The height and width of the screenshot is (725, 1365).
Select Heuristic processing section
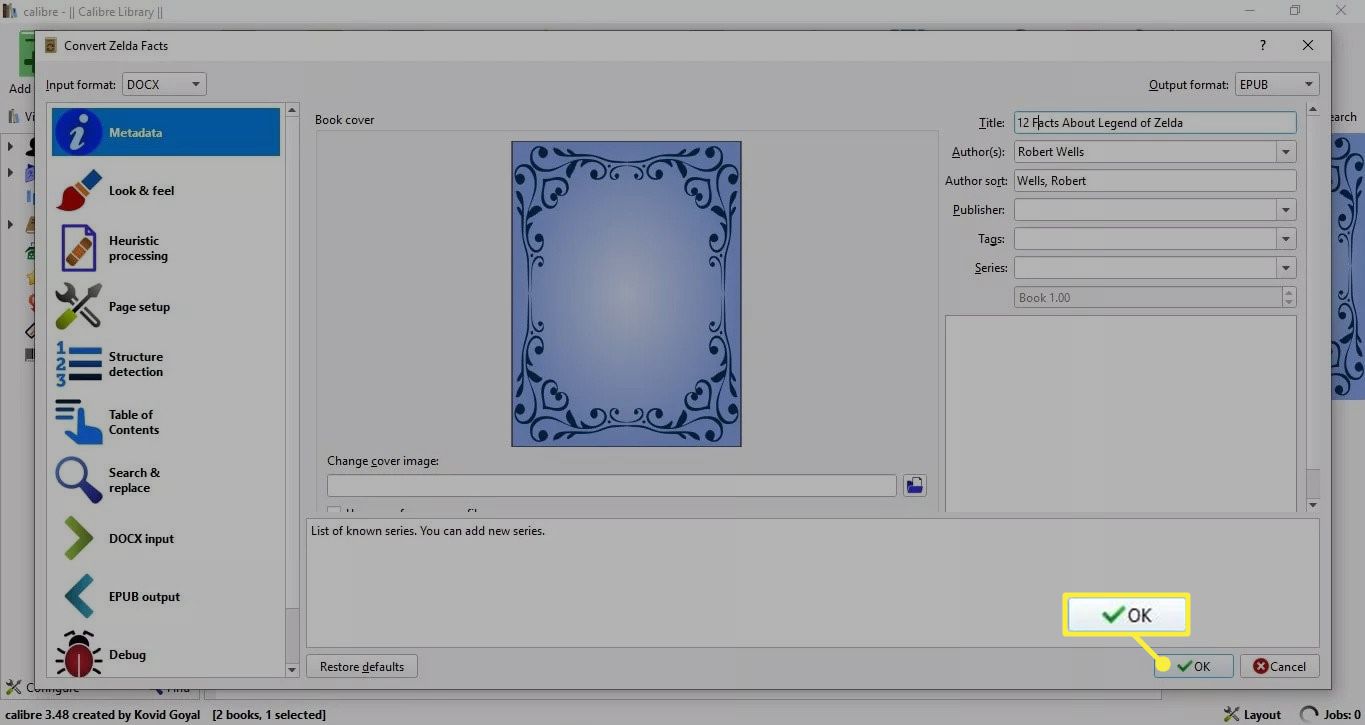(166, 248)
